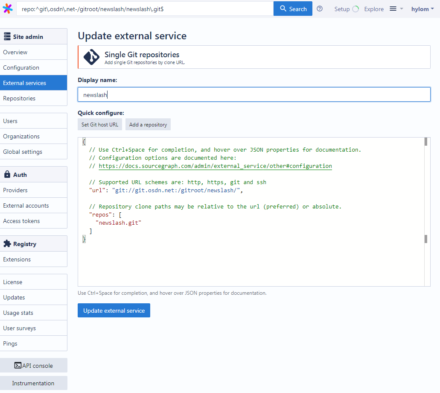Click the Registry puzzle piece icon

click(7, 243)
